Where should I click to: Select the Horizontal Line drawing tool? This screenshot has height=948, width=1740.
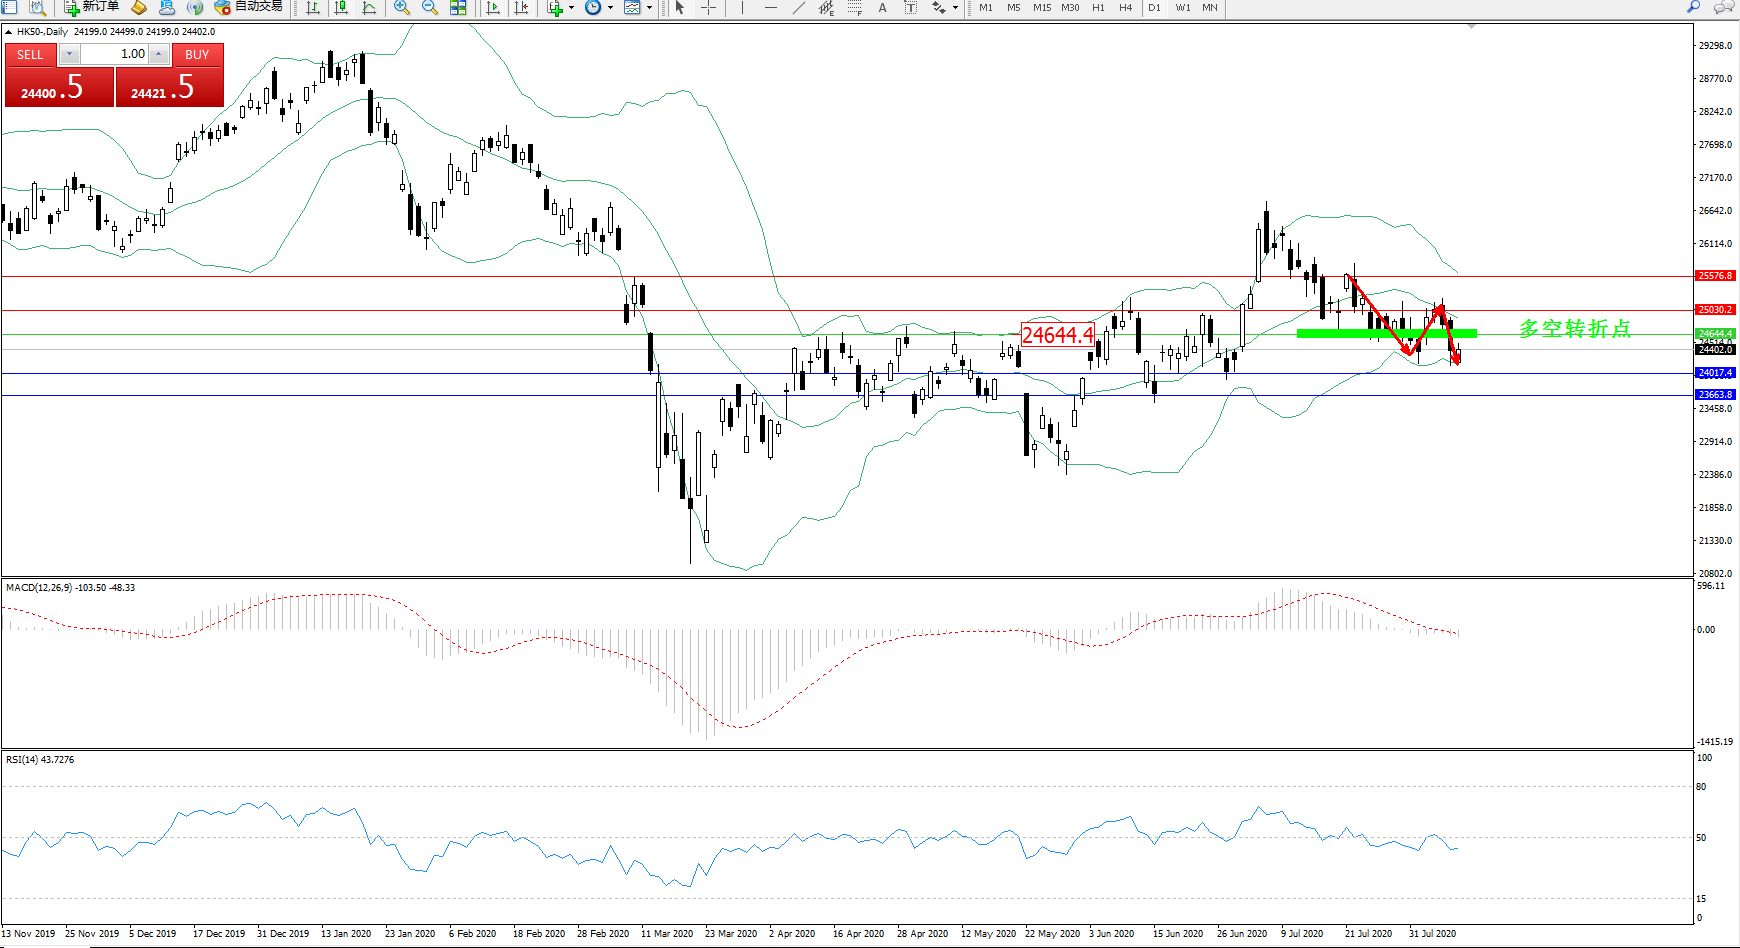tap(770, 8)
